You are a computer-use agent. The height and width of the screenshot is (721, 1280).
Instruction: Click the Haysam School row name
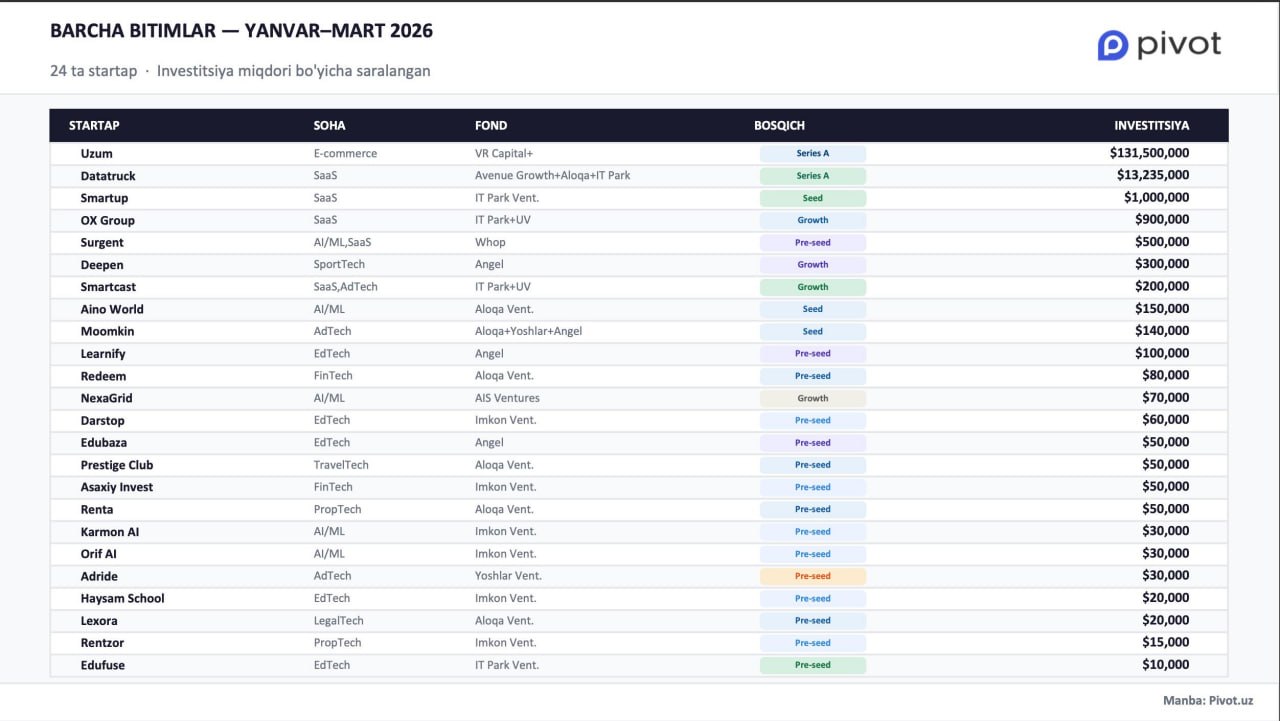point(122,598)
